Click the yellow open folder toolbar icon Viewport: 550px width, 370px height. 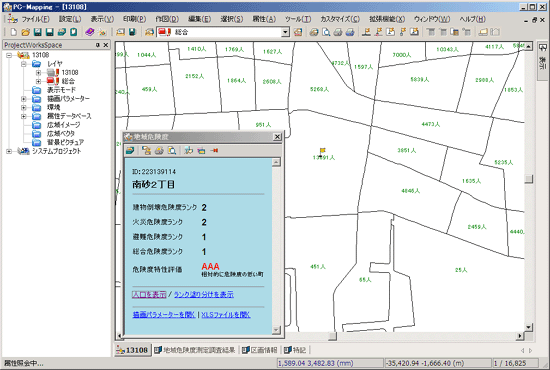click(25, 32)
